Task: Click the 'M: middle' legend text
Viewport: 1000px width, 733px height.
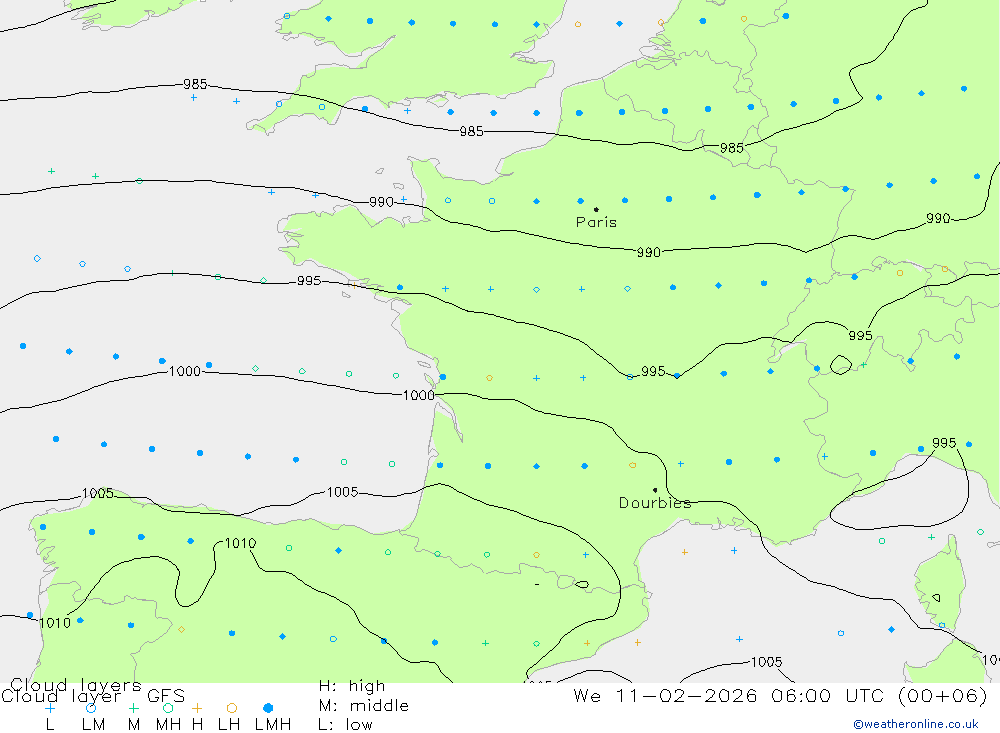Action: pyautogui.click(x=364, y=706)
